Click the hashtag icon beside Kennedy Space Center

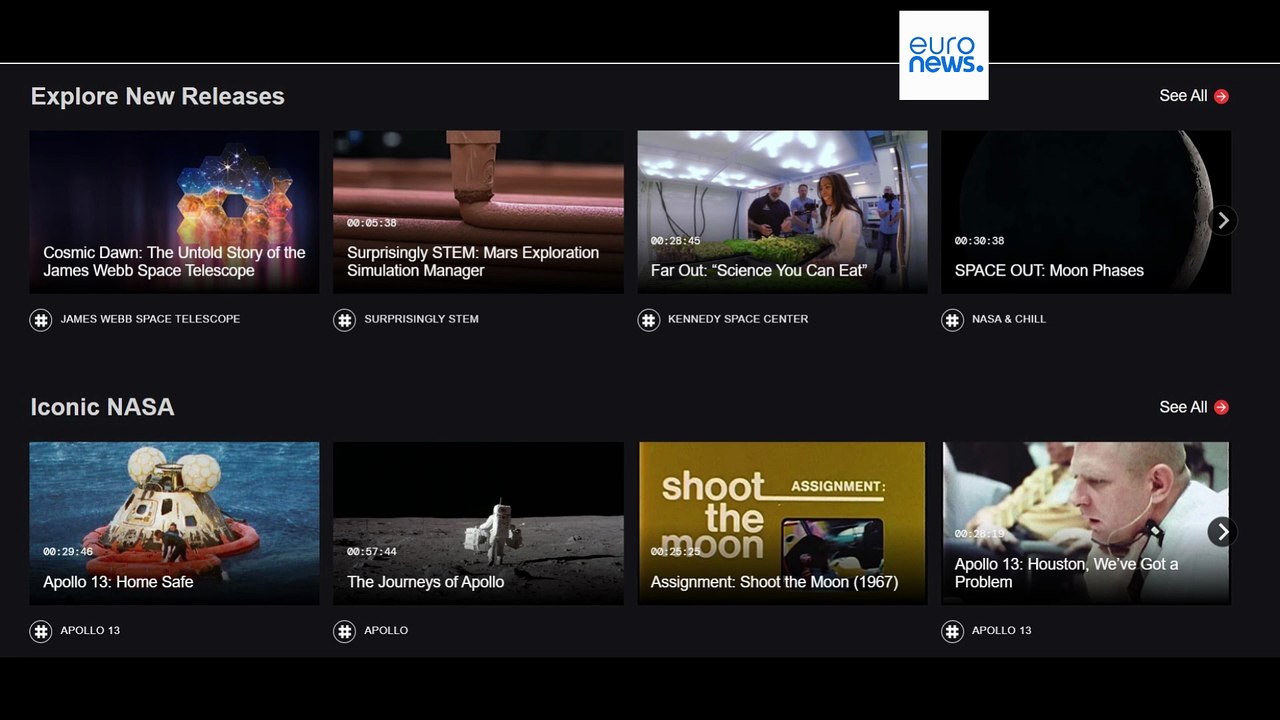tap(648, 320)
